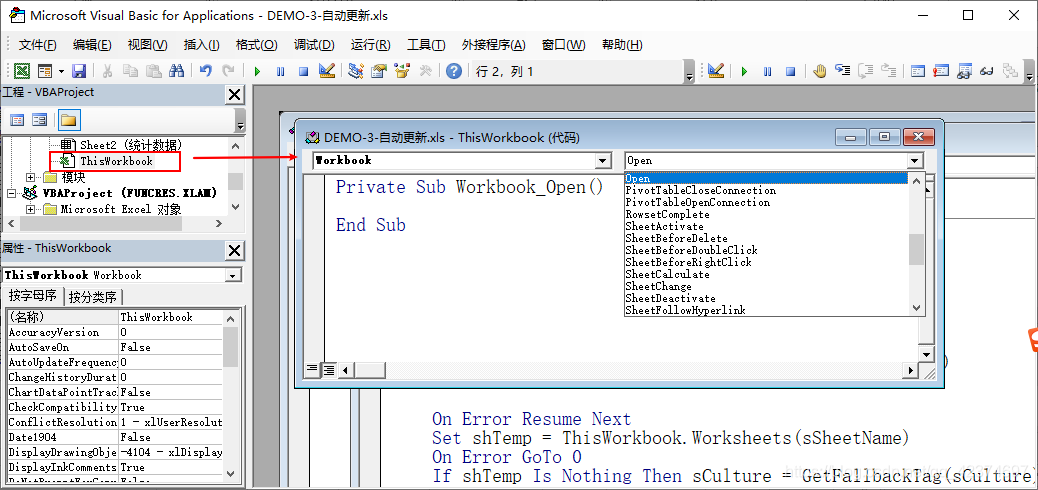Click View Object icon in project panel
The height and width of the screenshot is (490, 1038).
[x=40, y=120]
